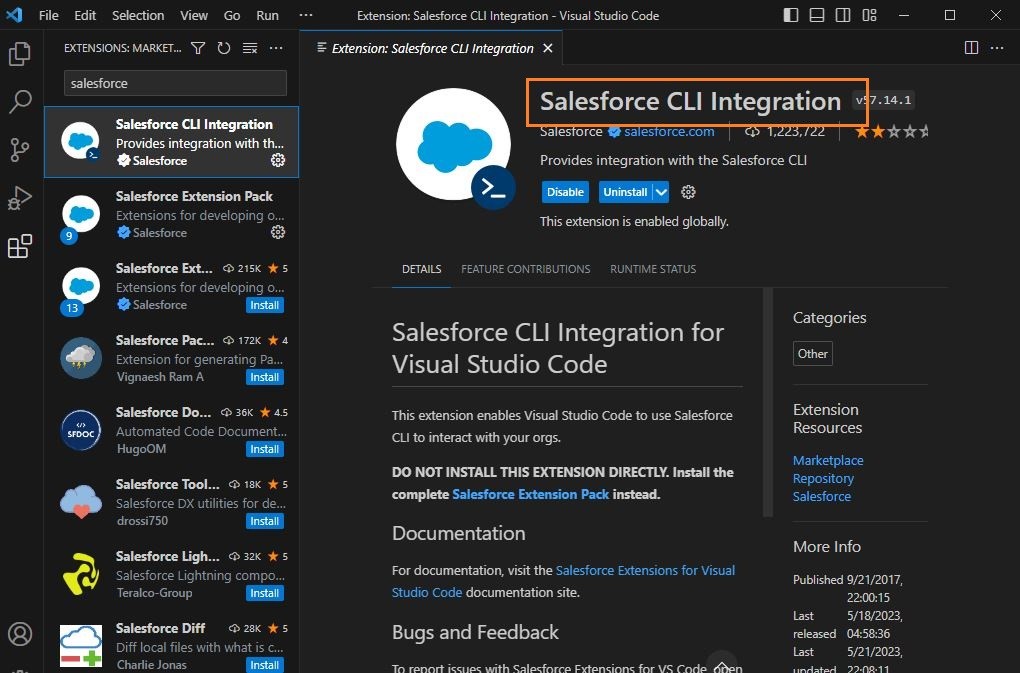Click the extension search input field
This screenshot has width=1020, height=673.
pyautogui.click(x=175, y=83)
